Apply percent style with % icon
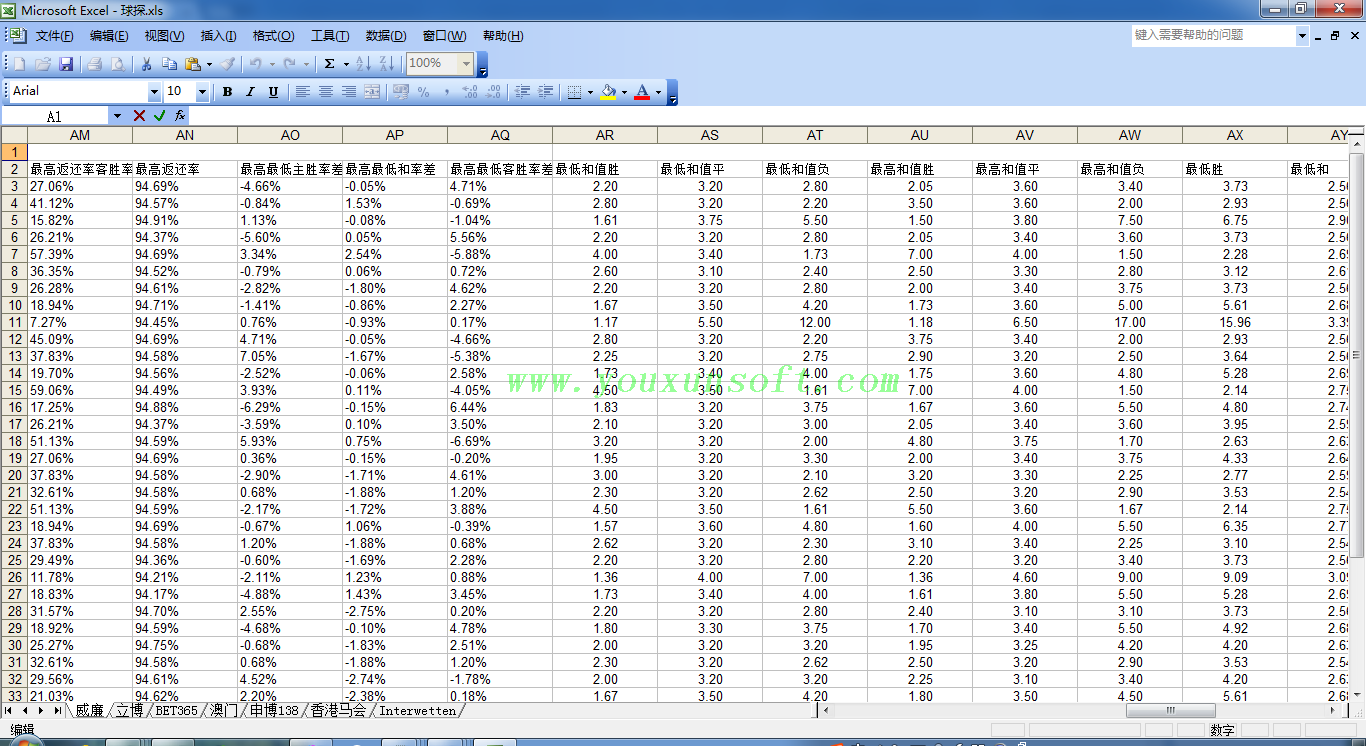The height and width of the screenshot is (746, 1366). (424, 92)
